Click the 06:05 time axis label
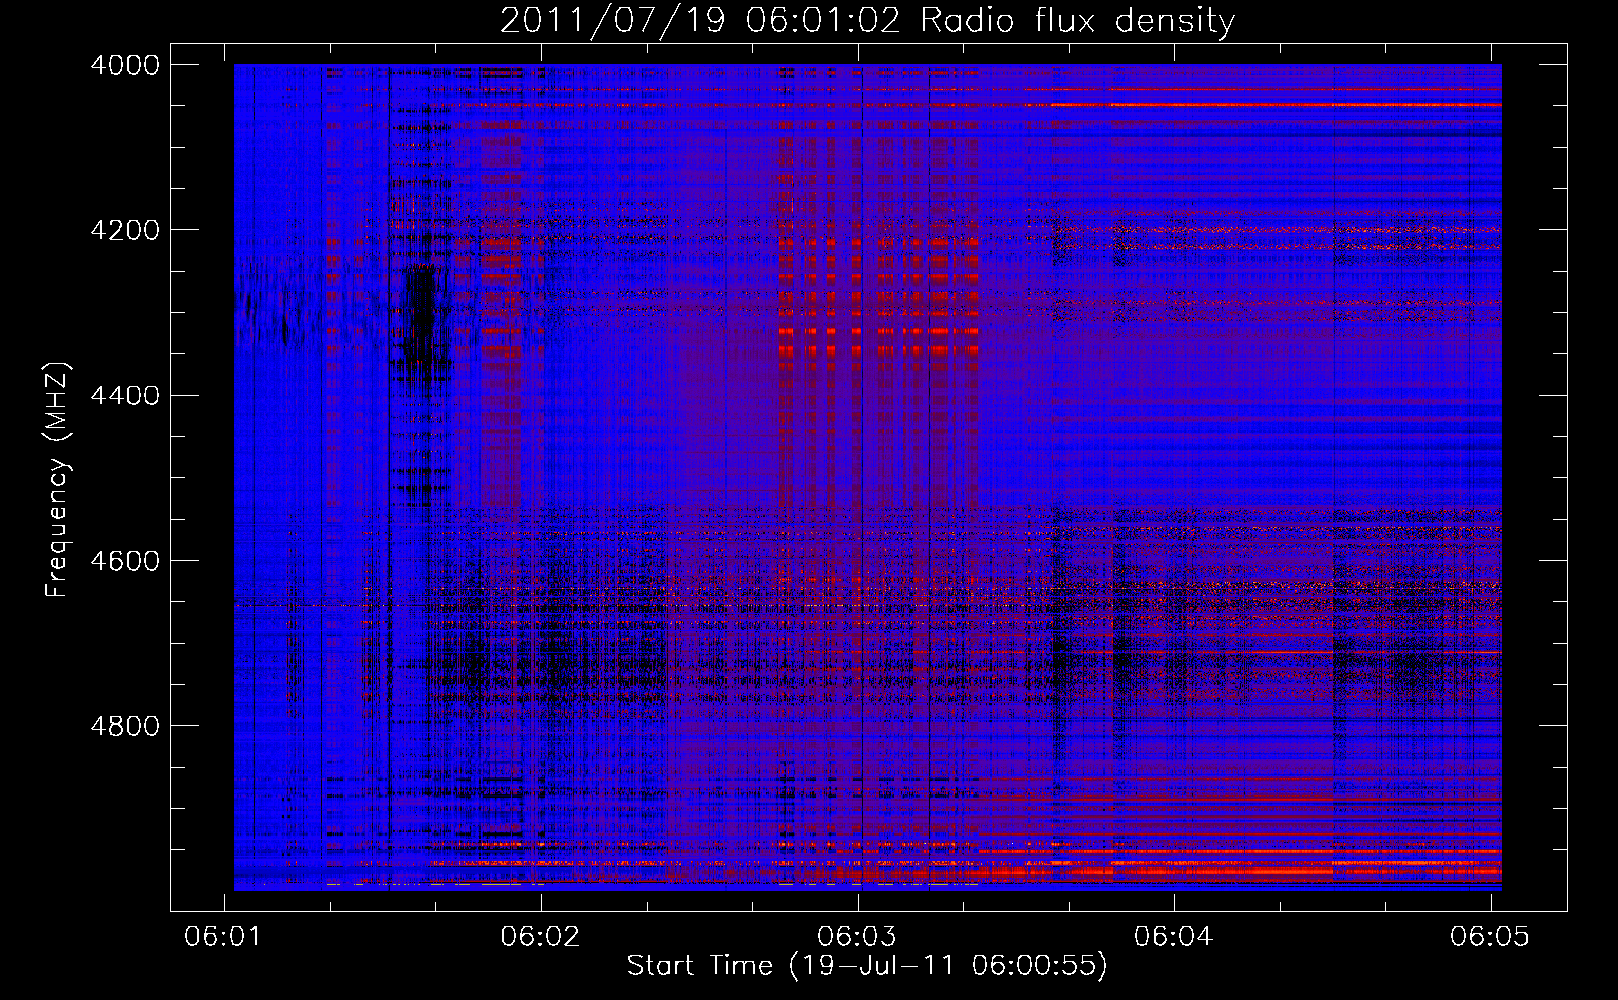The image size is (1618, 1000). point(1490,936)
